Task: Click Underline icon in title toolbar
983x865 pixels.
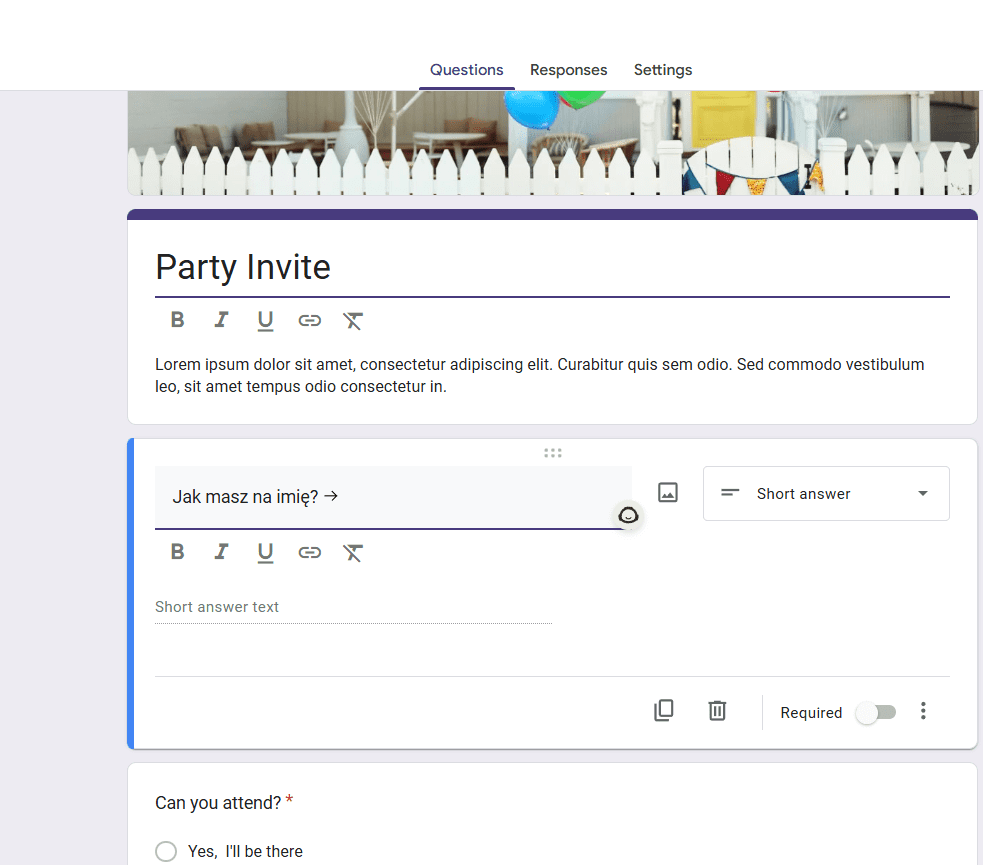Action: click(265, 320)
